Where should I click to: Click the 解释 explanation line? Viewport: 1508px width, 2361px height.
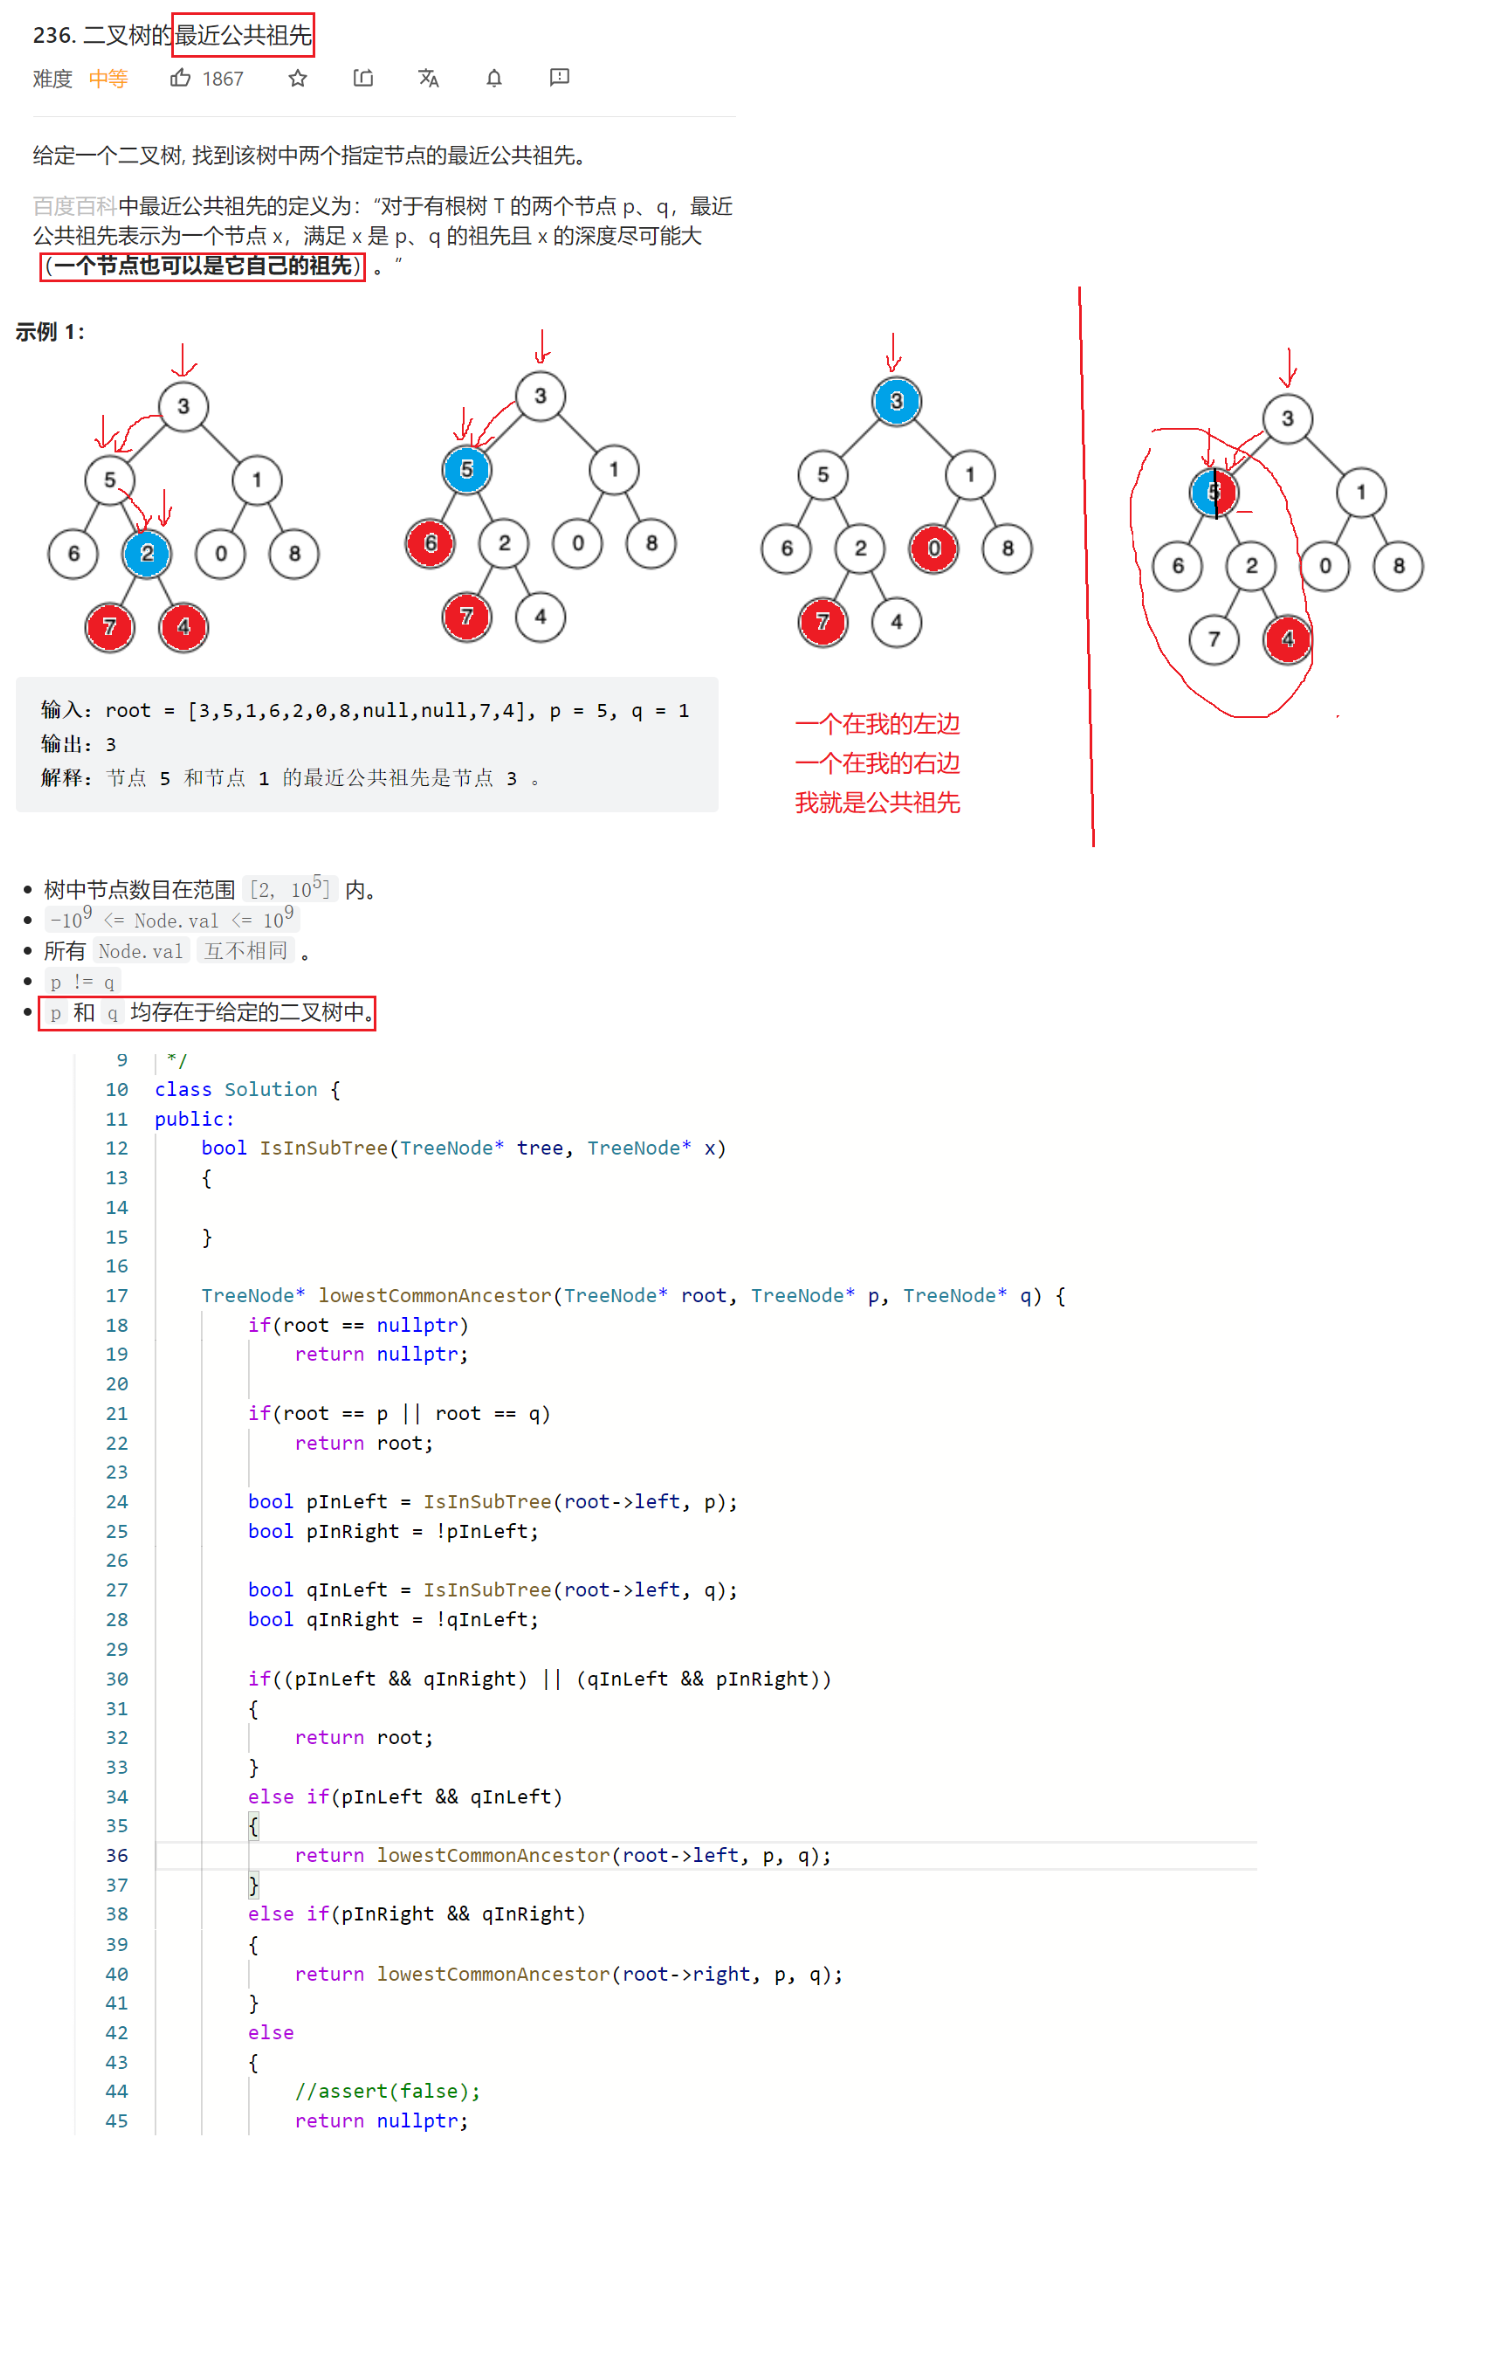290,778
